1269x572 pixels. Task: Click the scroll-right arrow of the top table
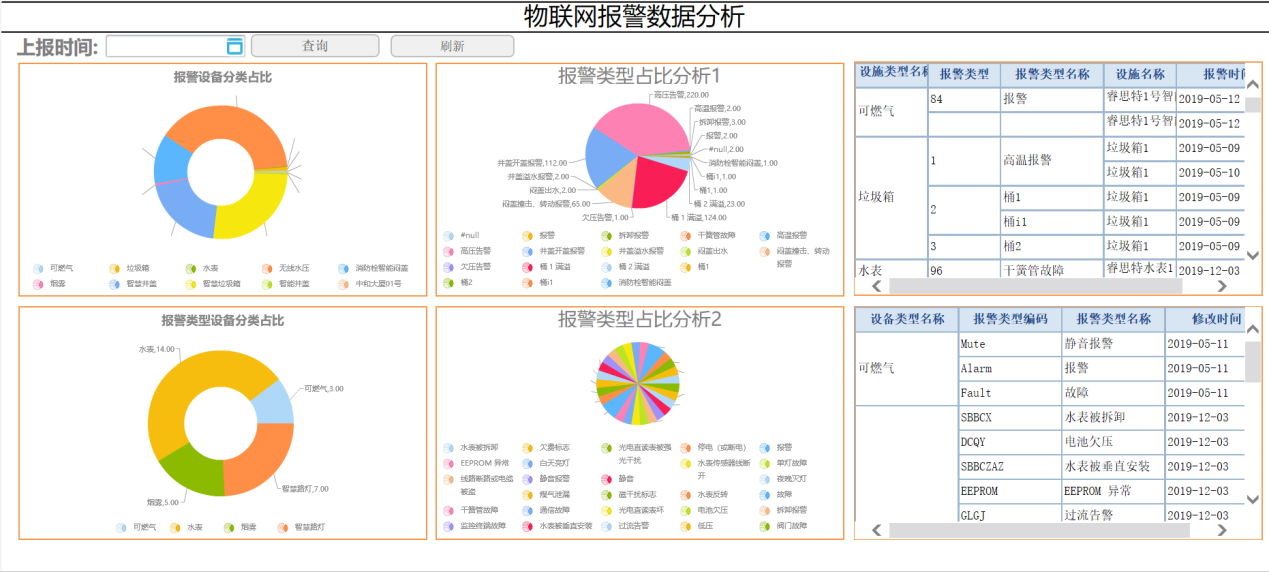(1221, 287)
